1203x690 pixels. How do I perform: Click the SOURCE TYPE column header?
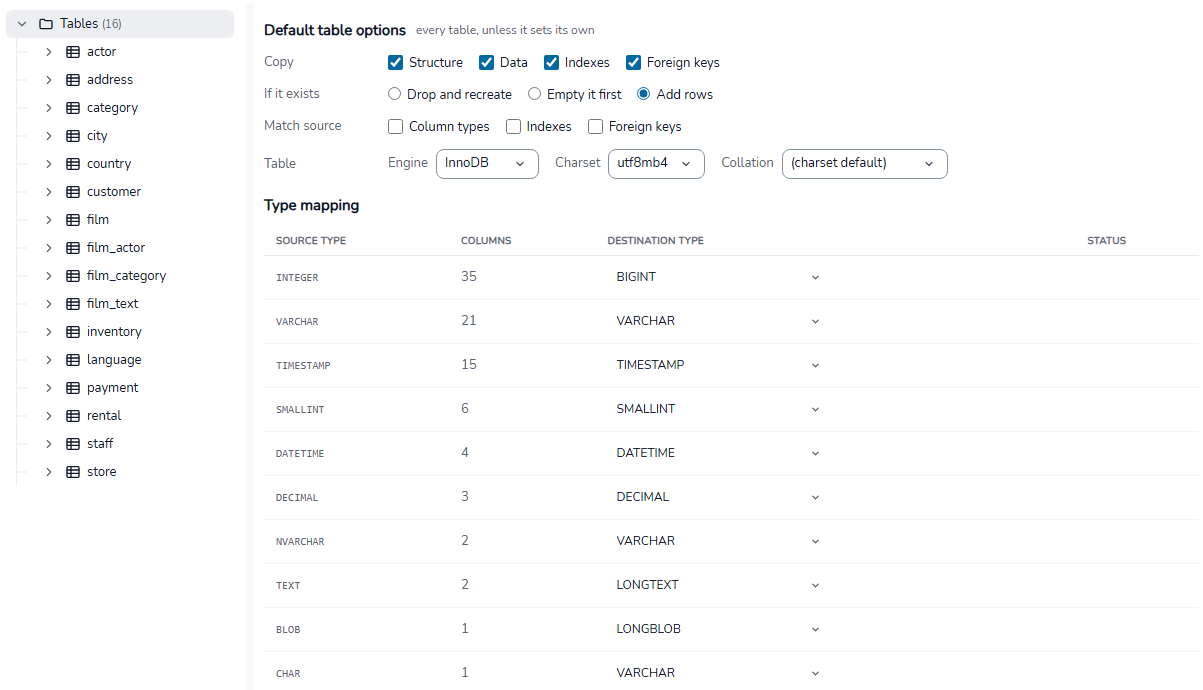click(311, 241)
